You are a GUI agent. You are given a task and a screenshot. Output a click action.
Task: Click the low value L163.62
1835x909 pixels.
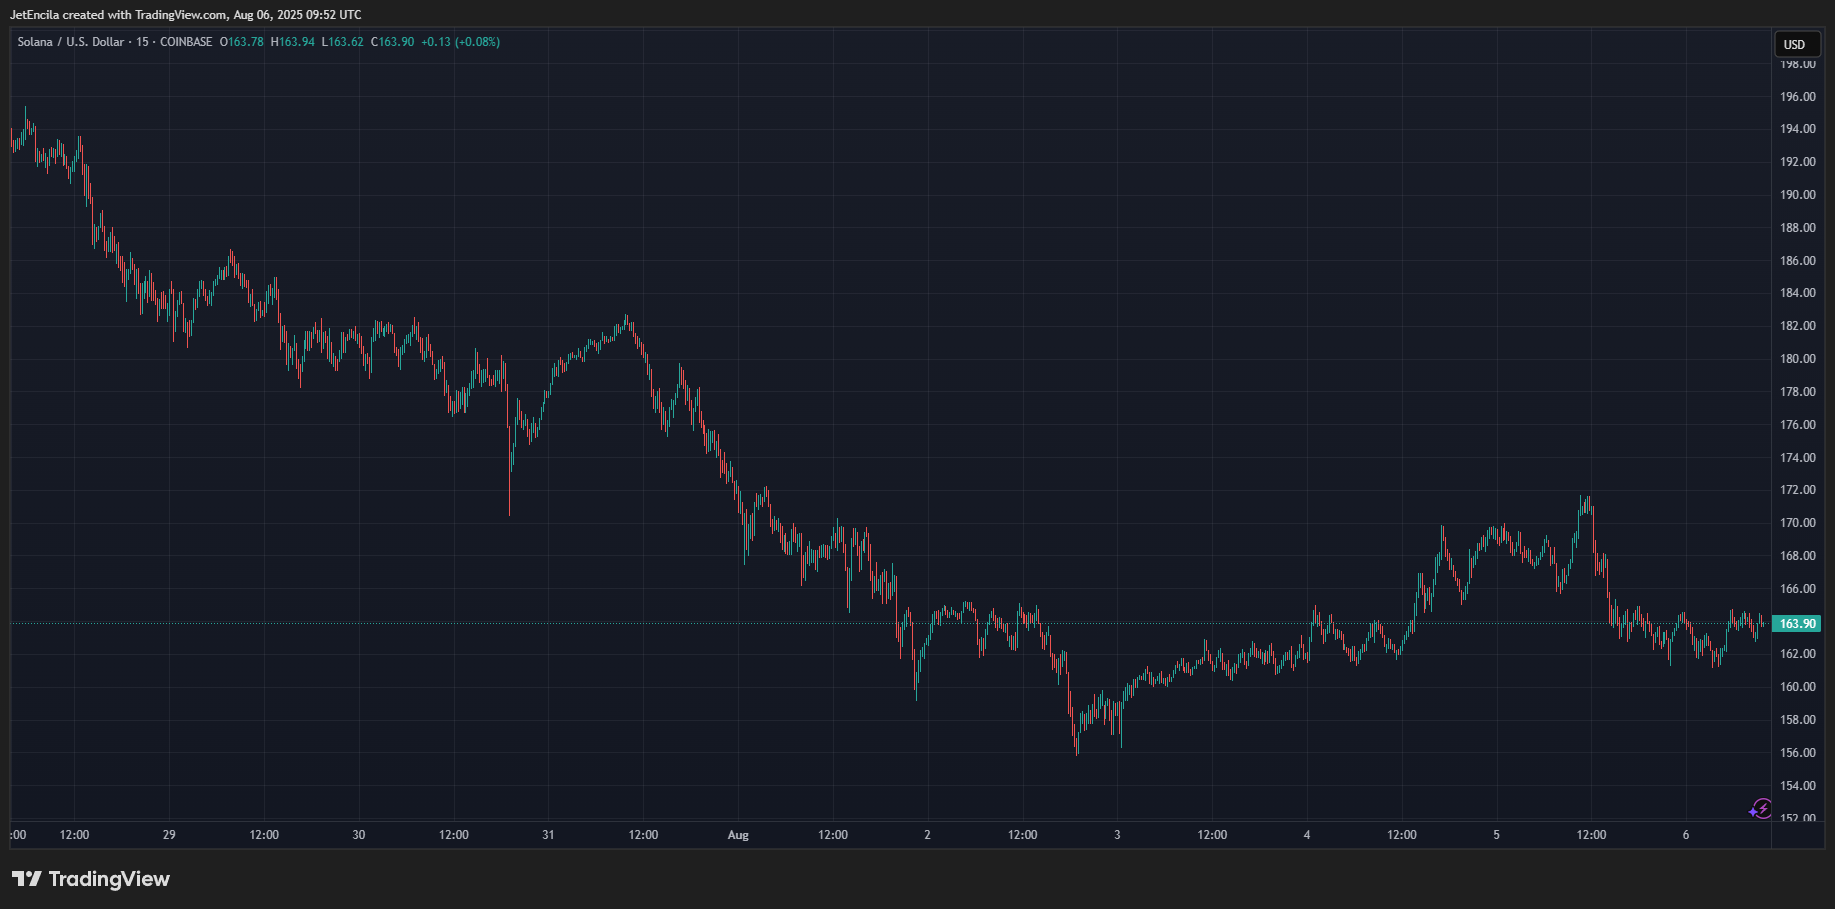tap(343, 42)
